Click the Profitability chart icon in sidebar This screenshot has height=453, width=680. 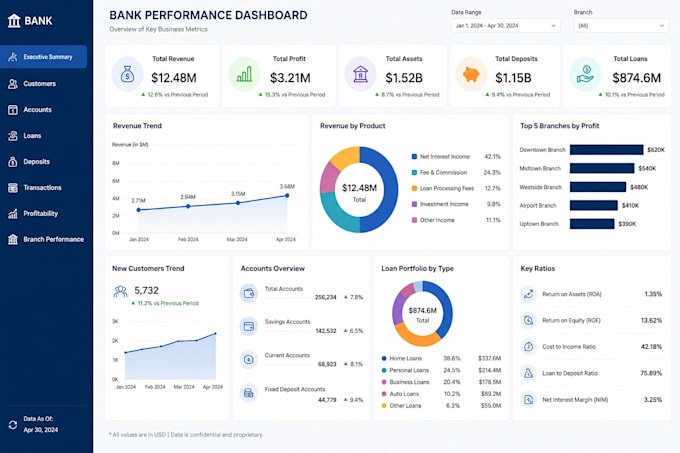pos(13,214)
